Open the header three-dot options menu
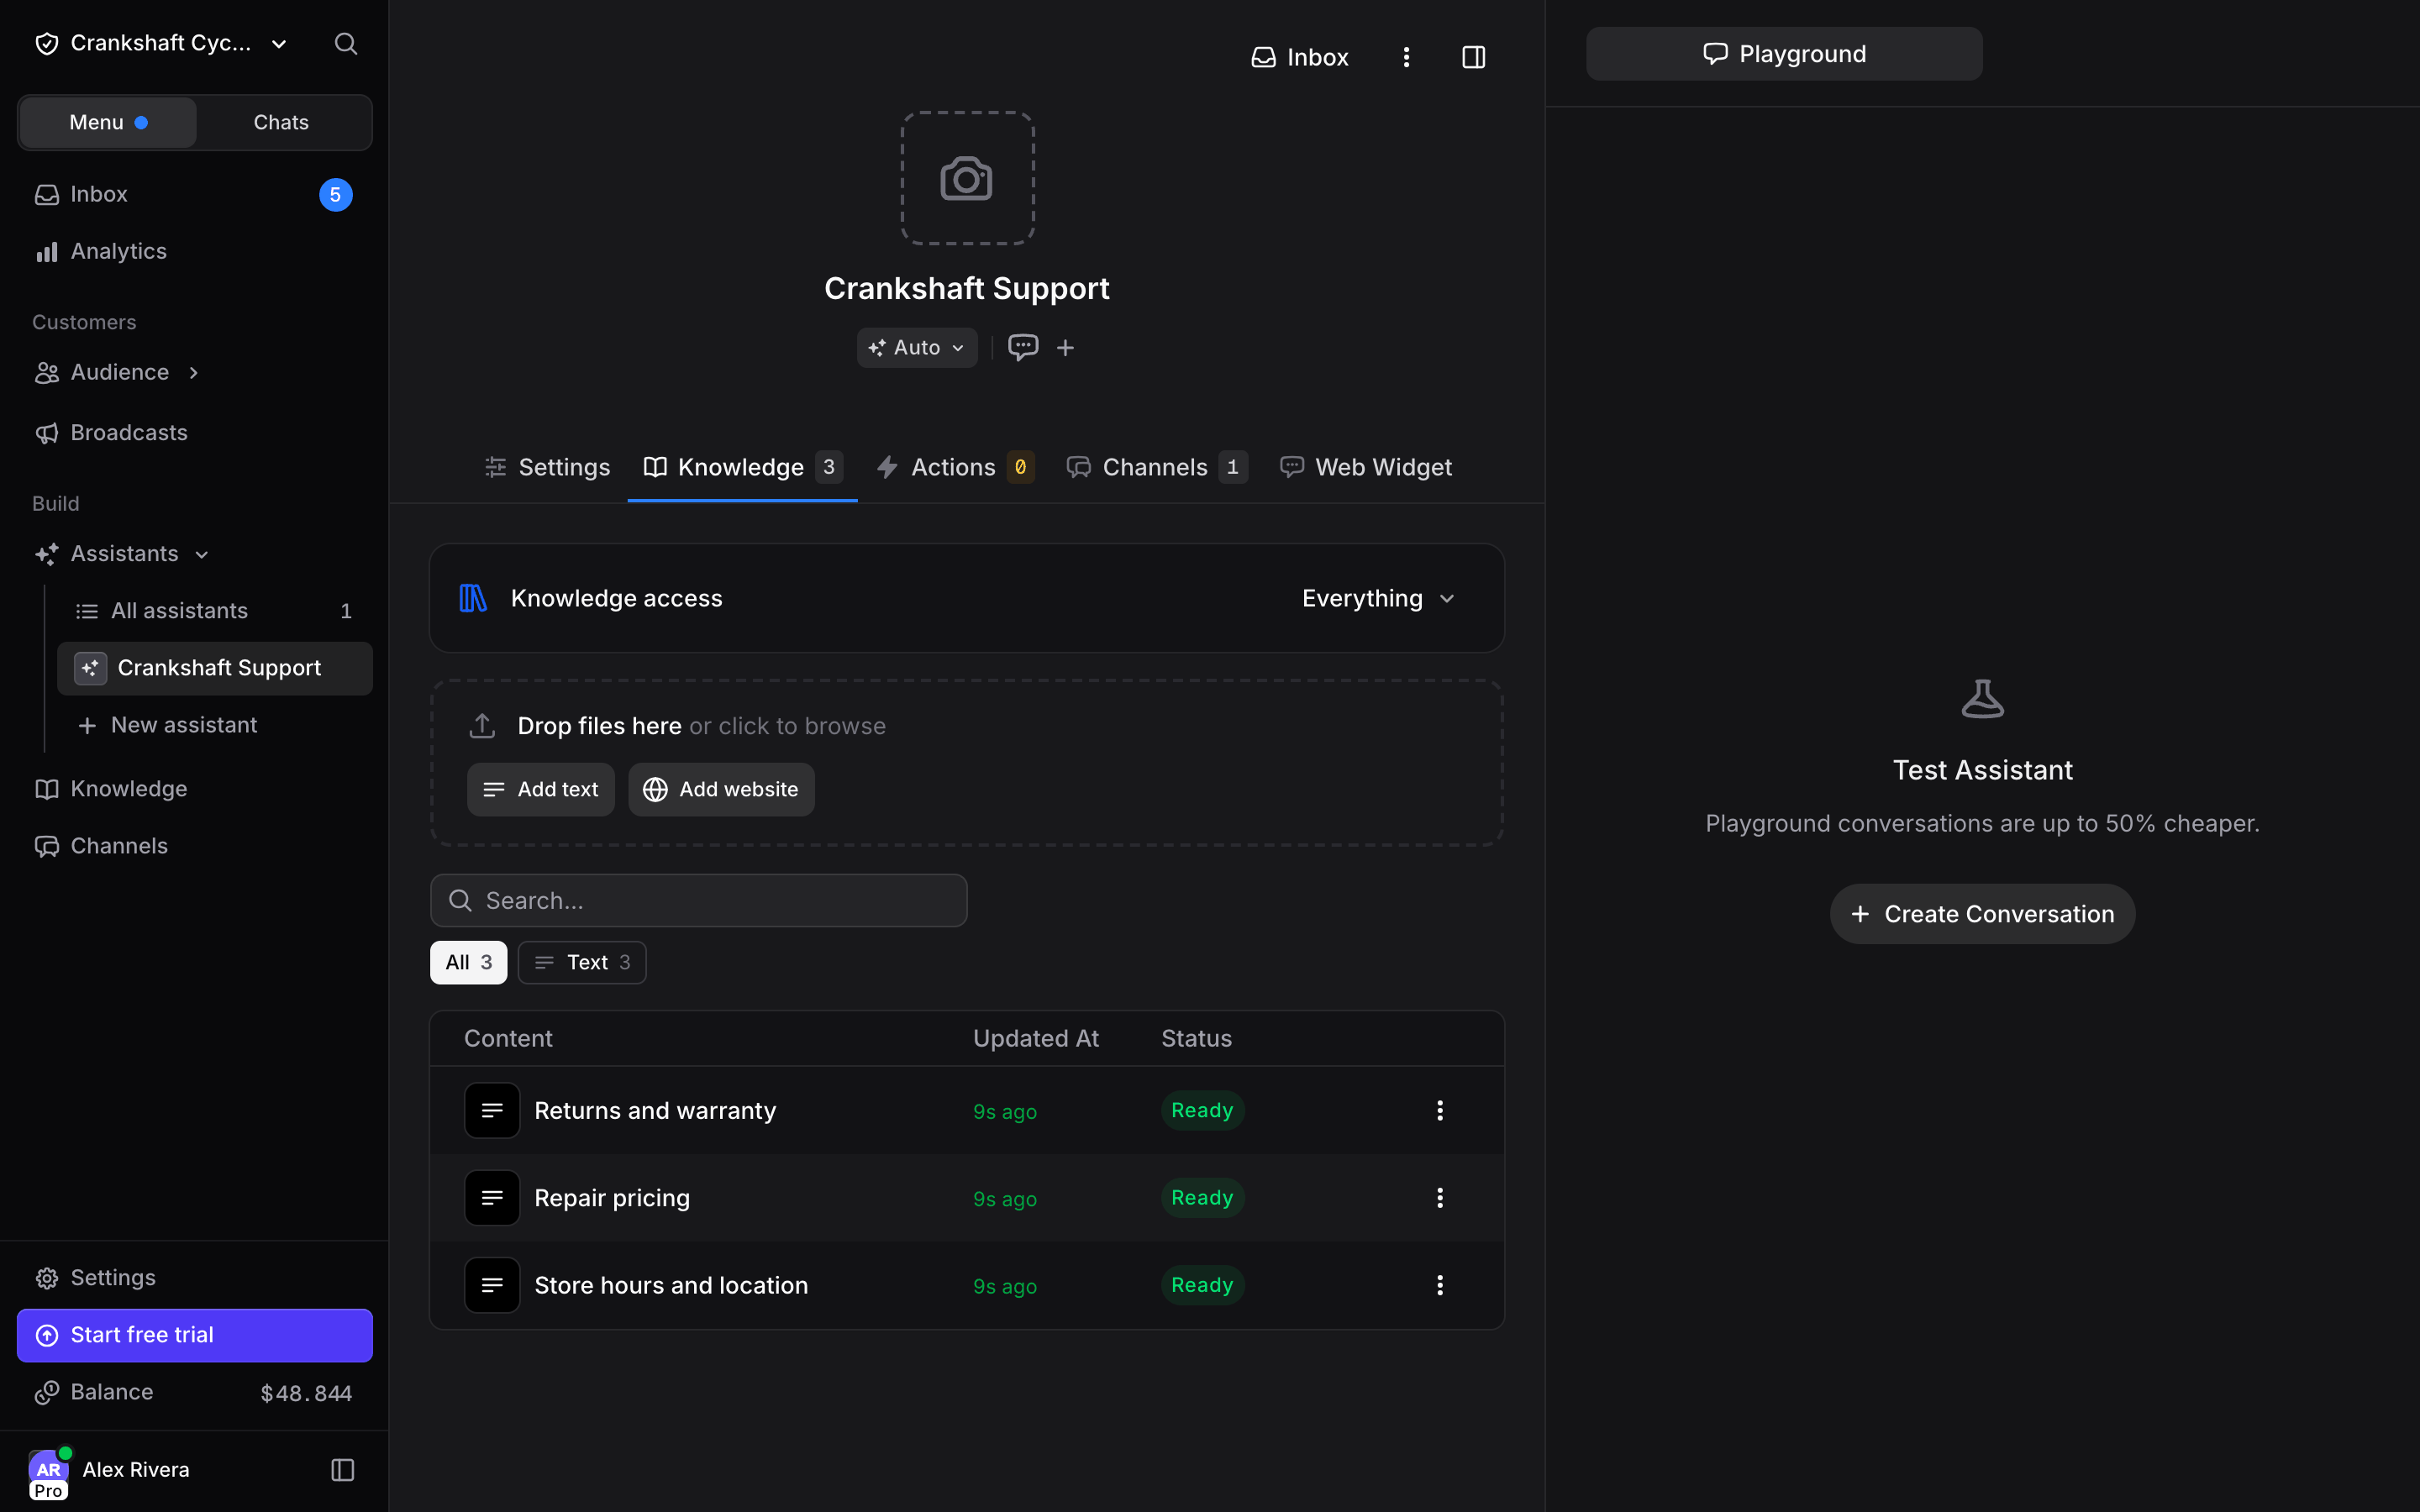2420x1512 pixels. (x=1406, y=57)
